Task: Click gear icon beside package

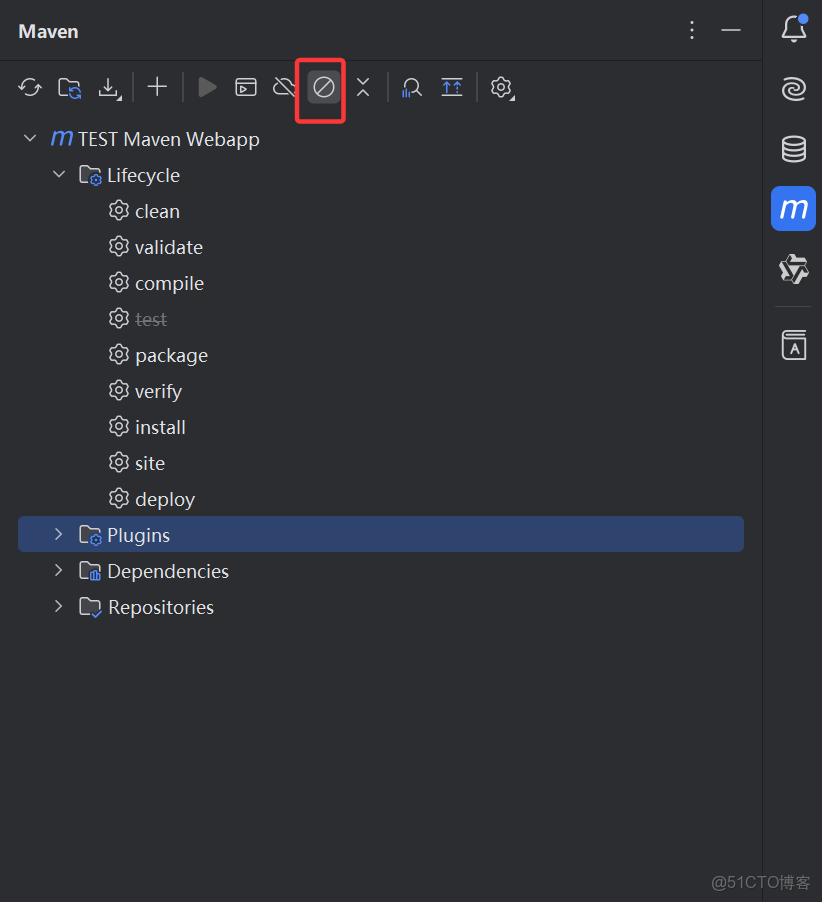Action: [118, 354]
